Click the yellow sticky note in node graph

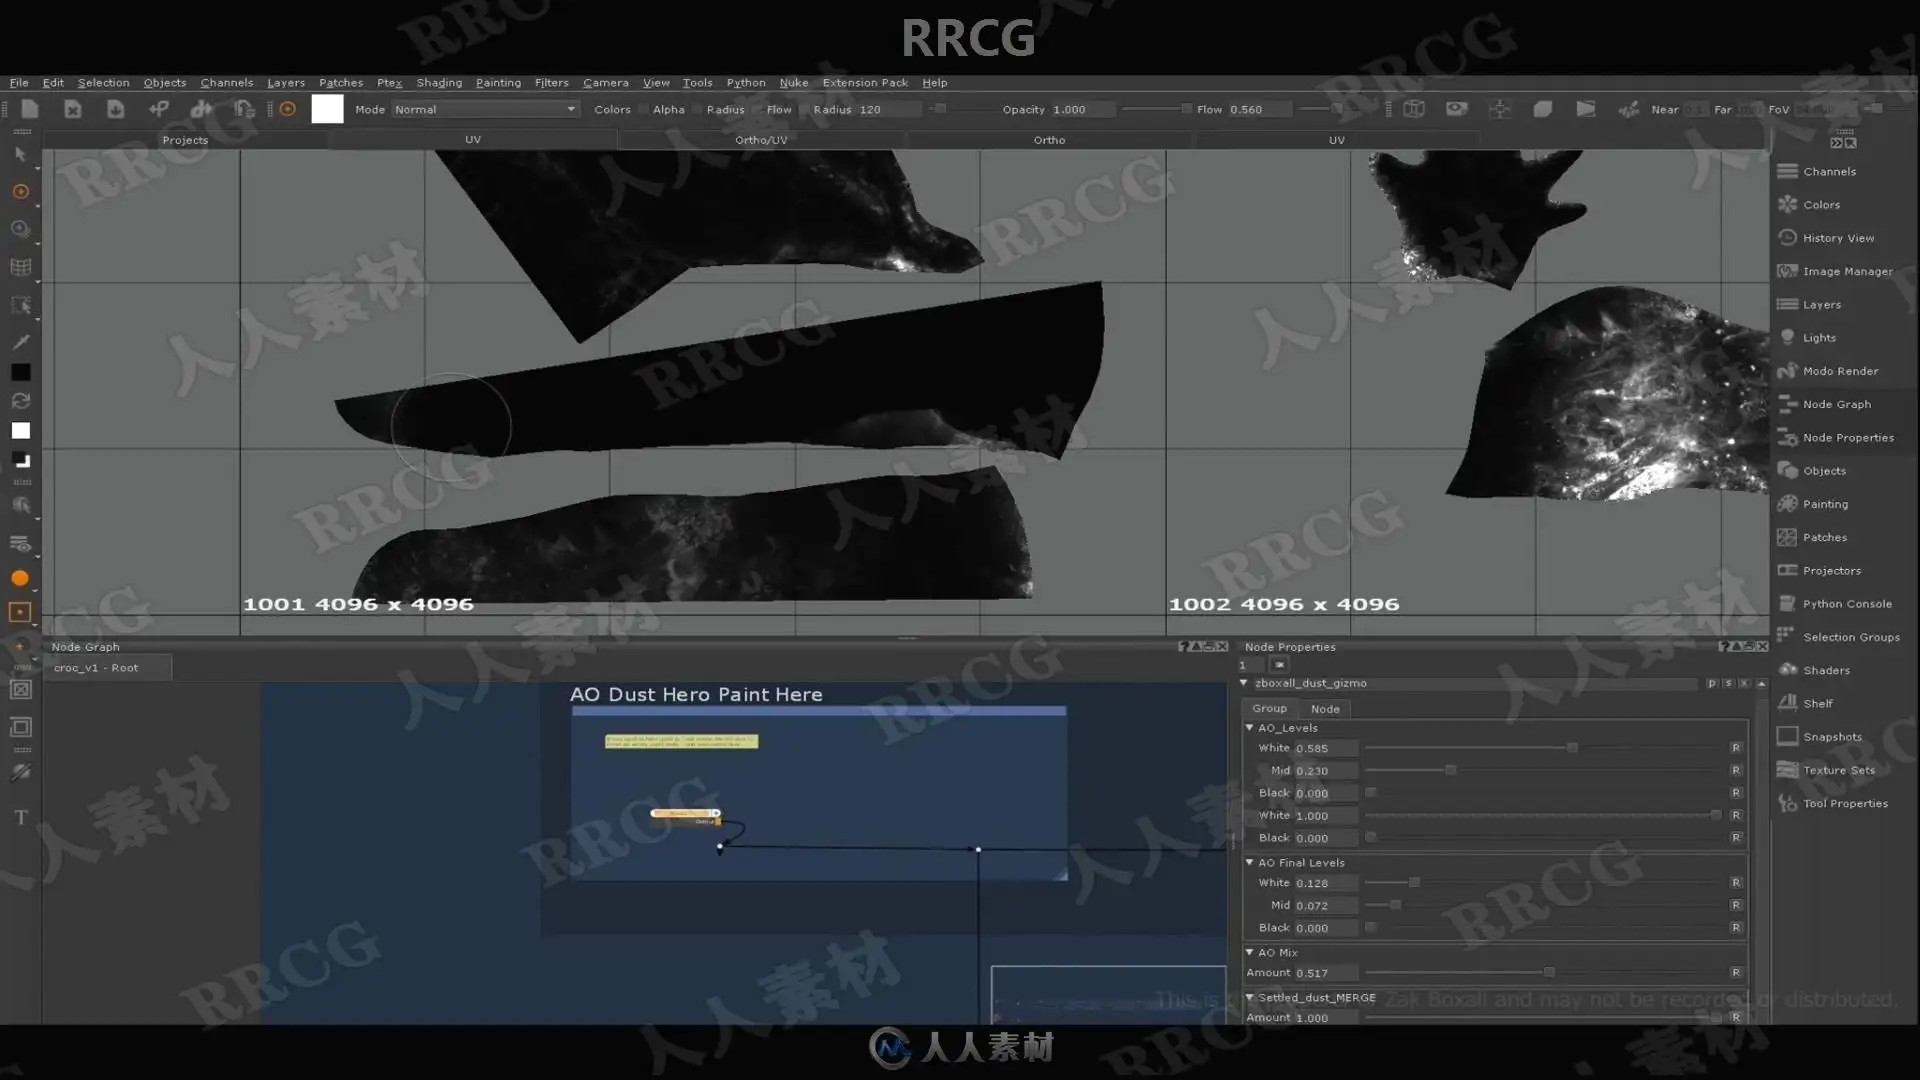pyautogui.click(x=681, y=741)
